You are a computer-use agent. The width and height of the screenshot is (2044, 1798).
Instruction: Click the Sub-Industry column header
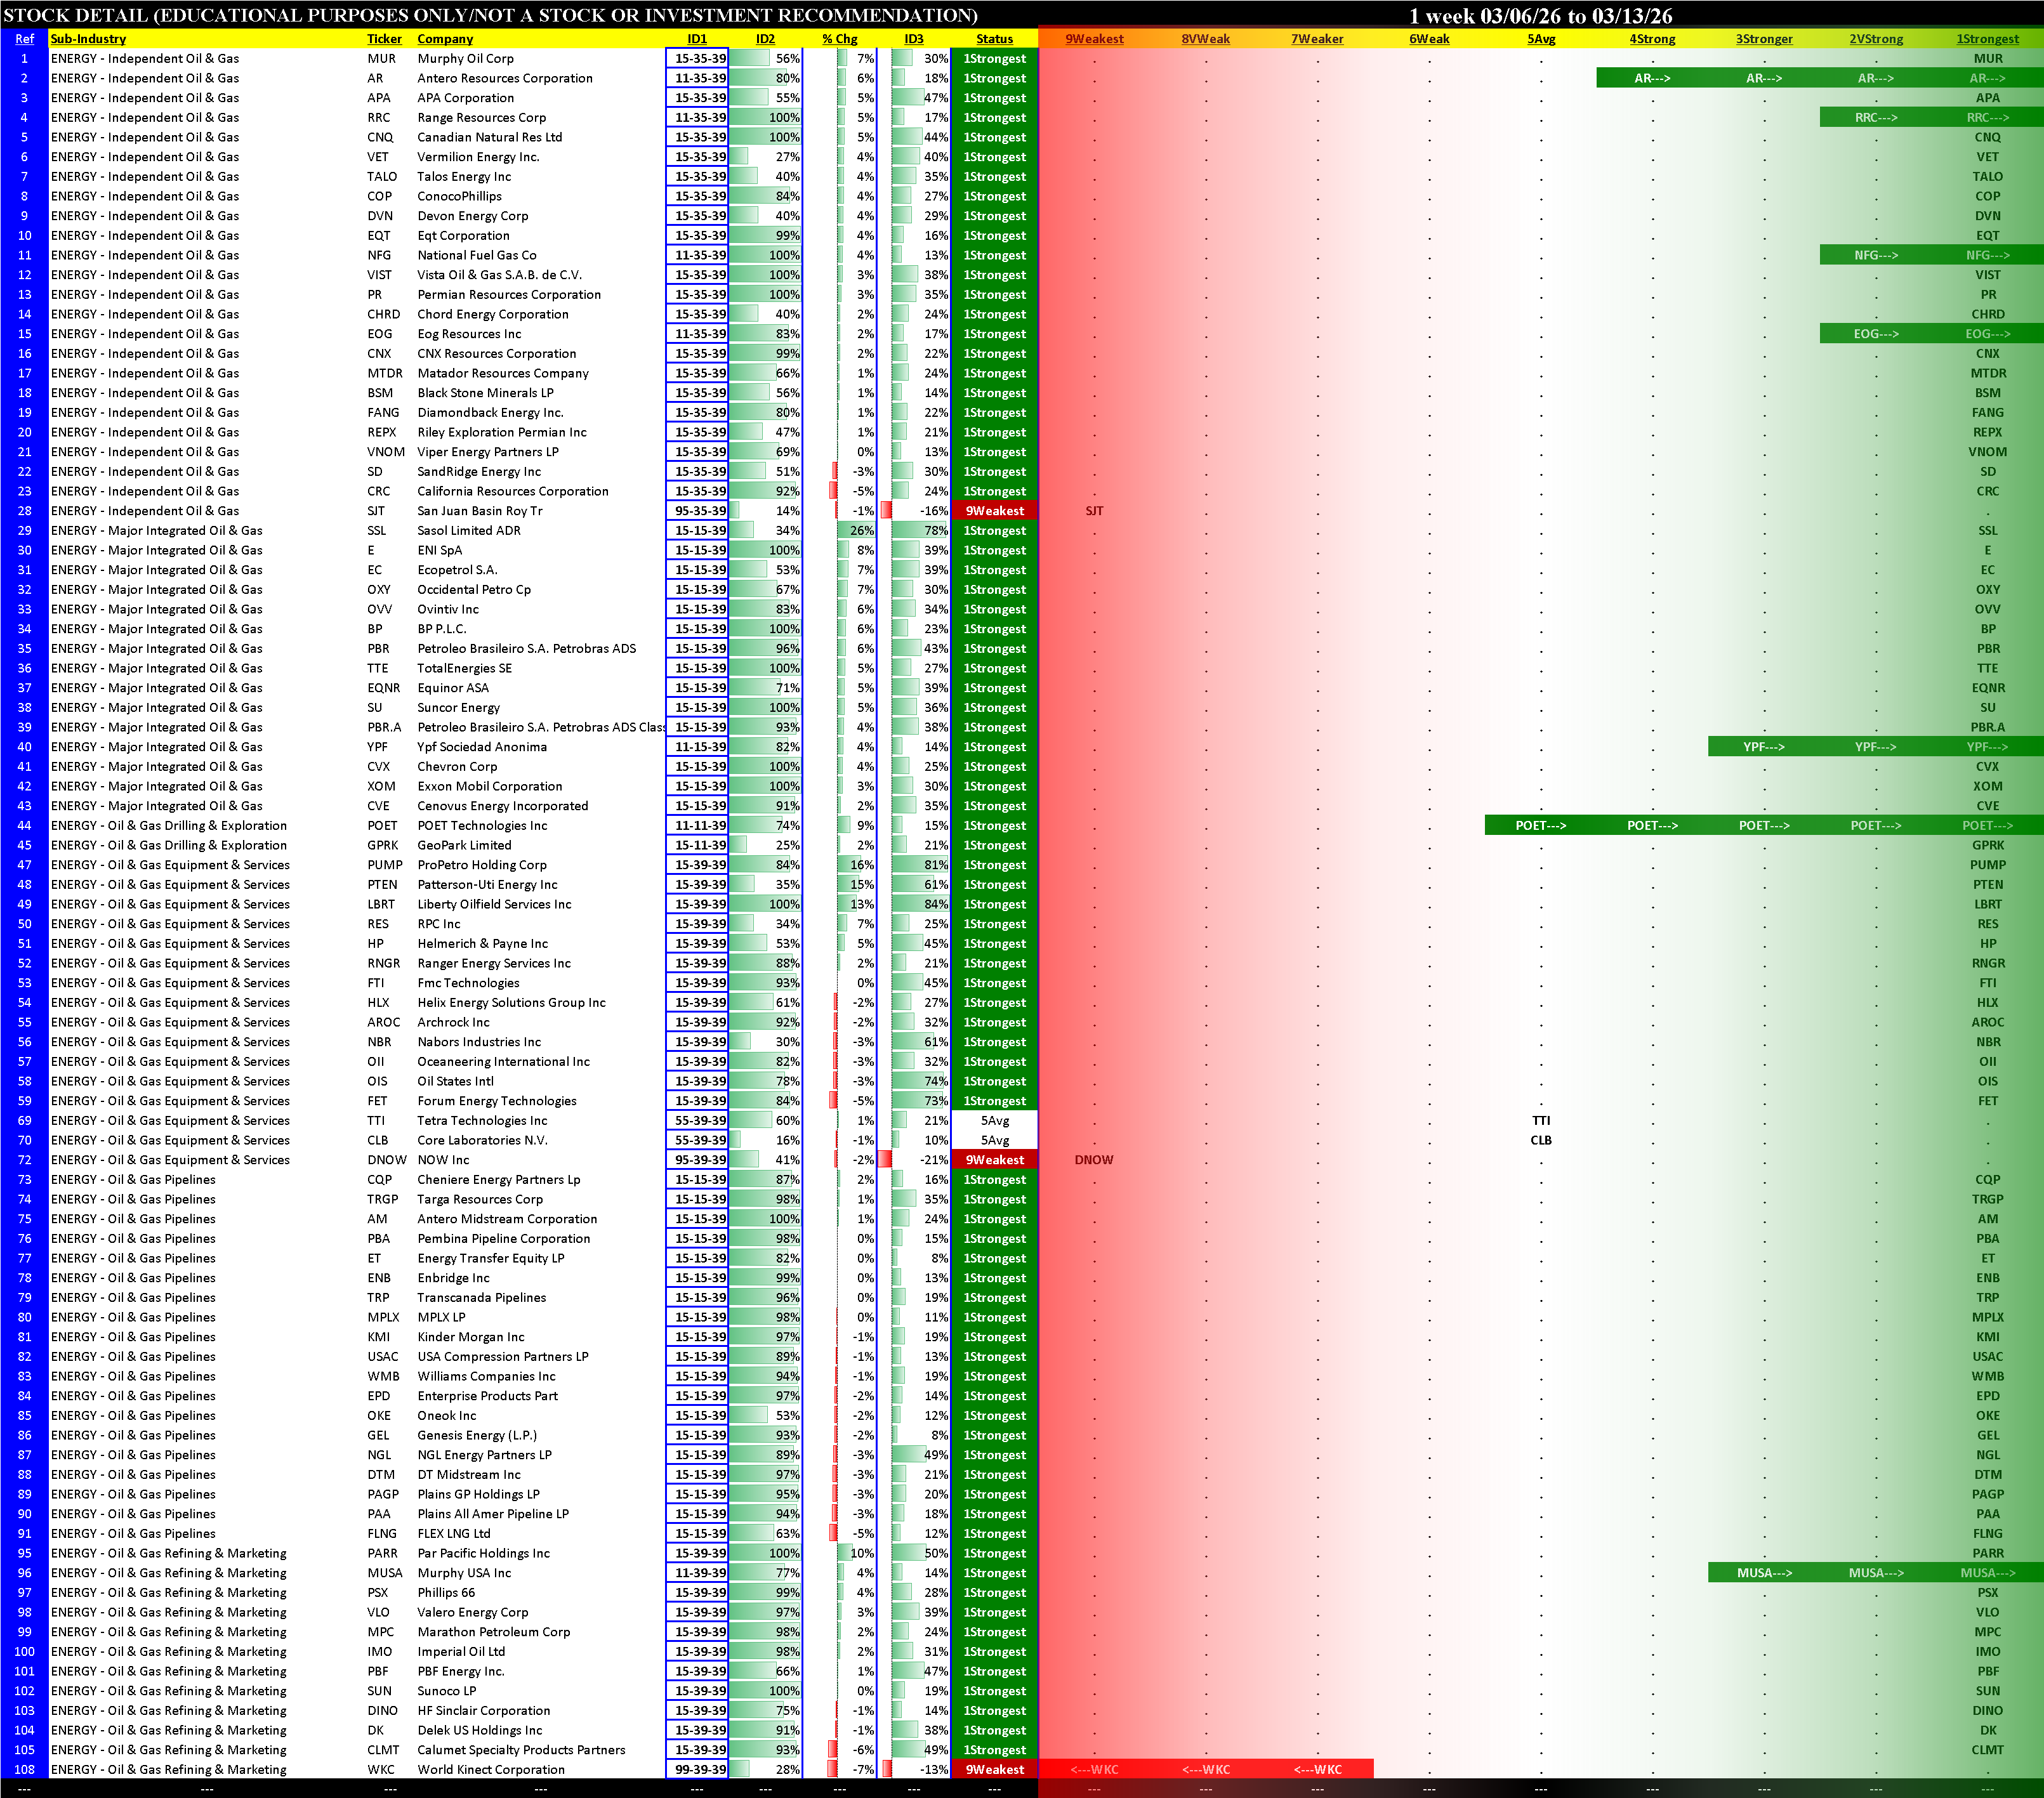(88, 39)
